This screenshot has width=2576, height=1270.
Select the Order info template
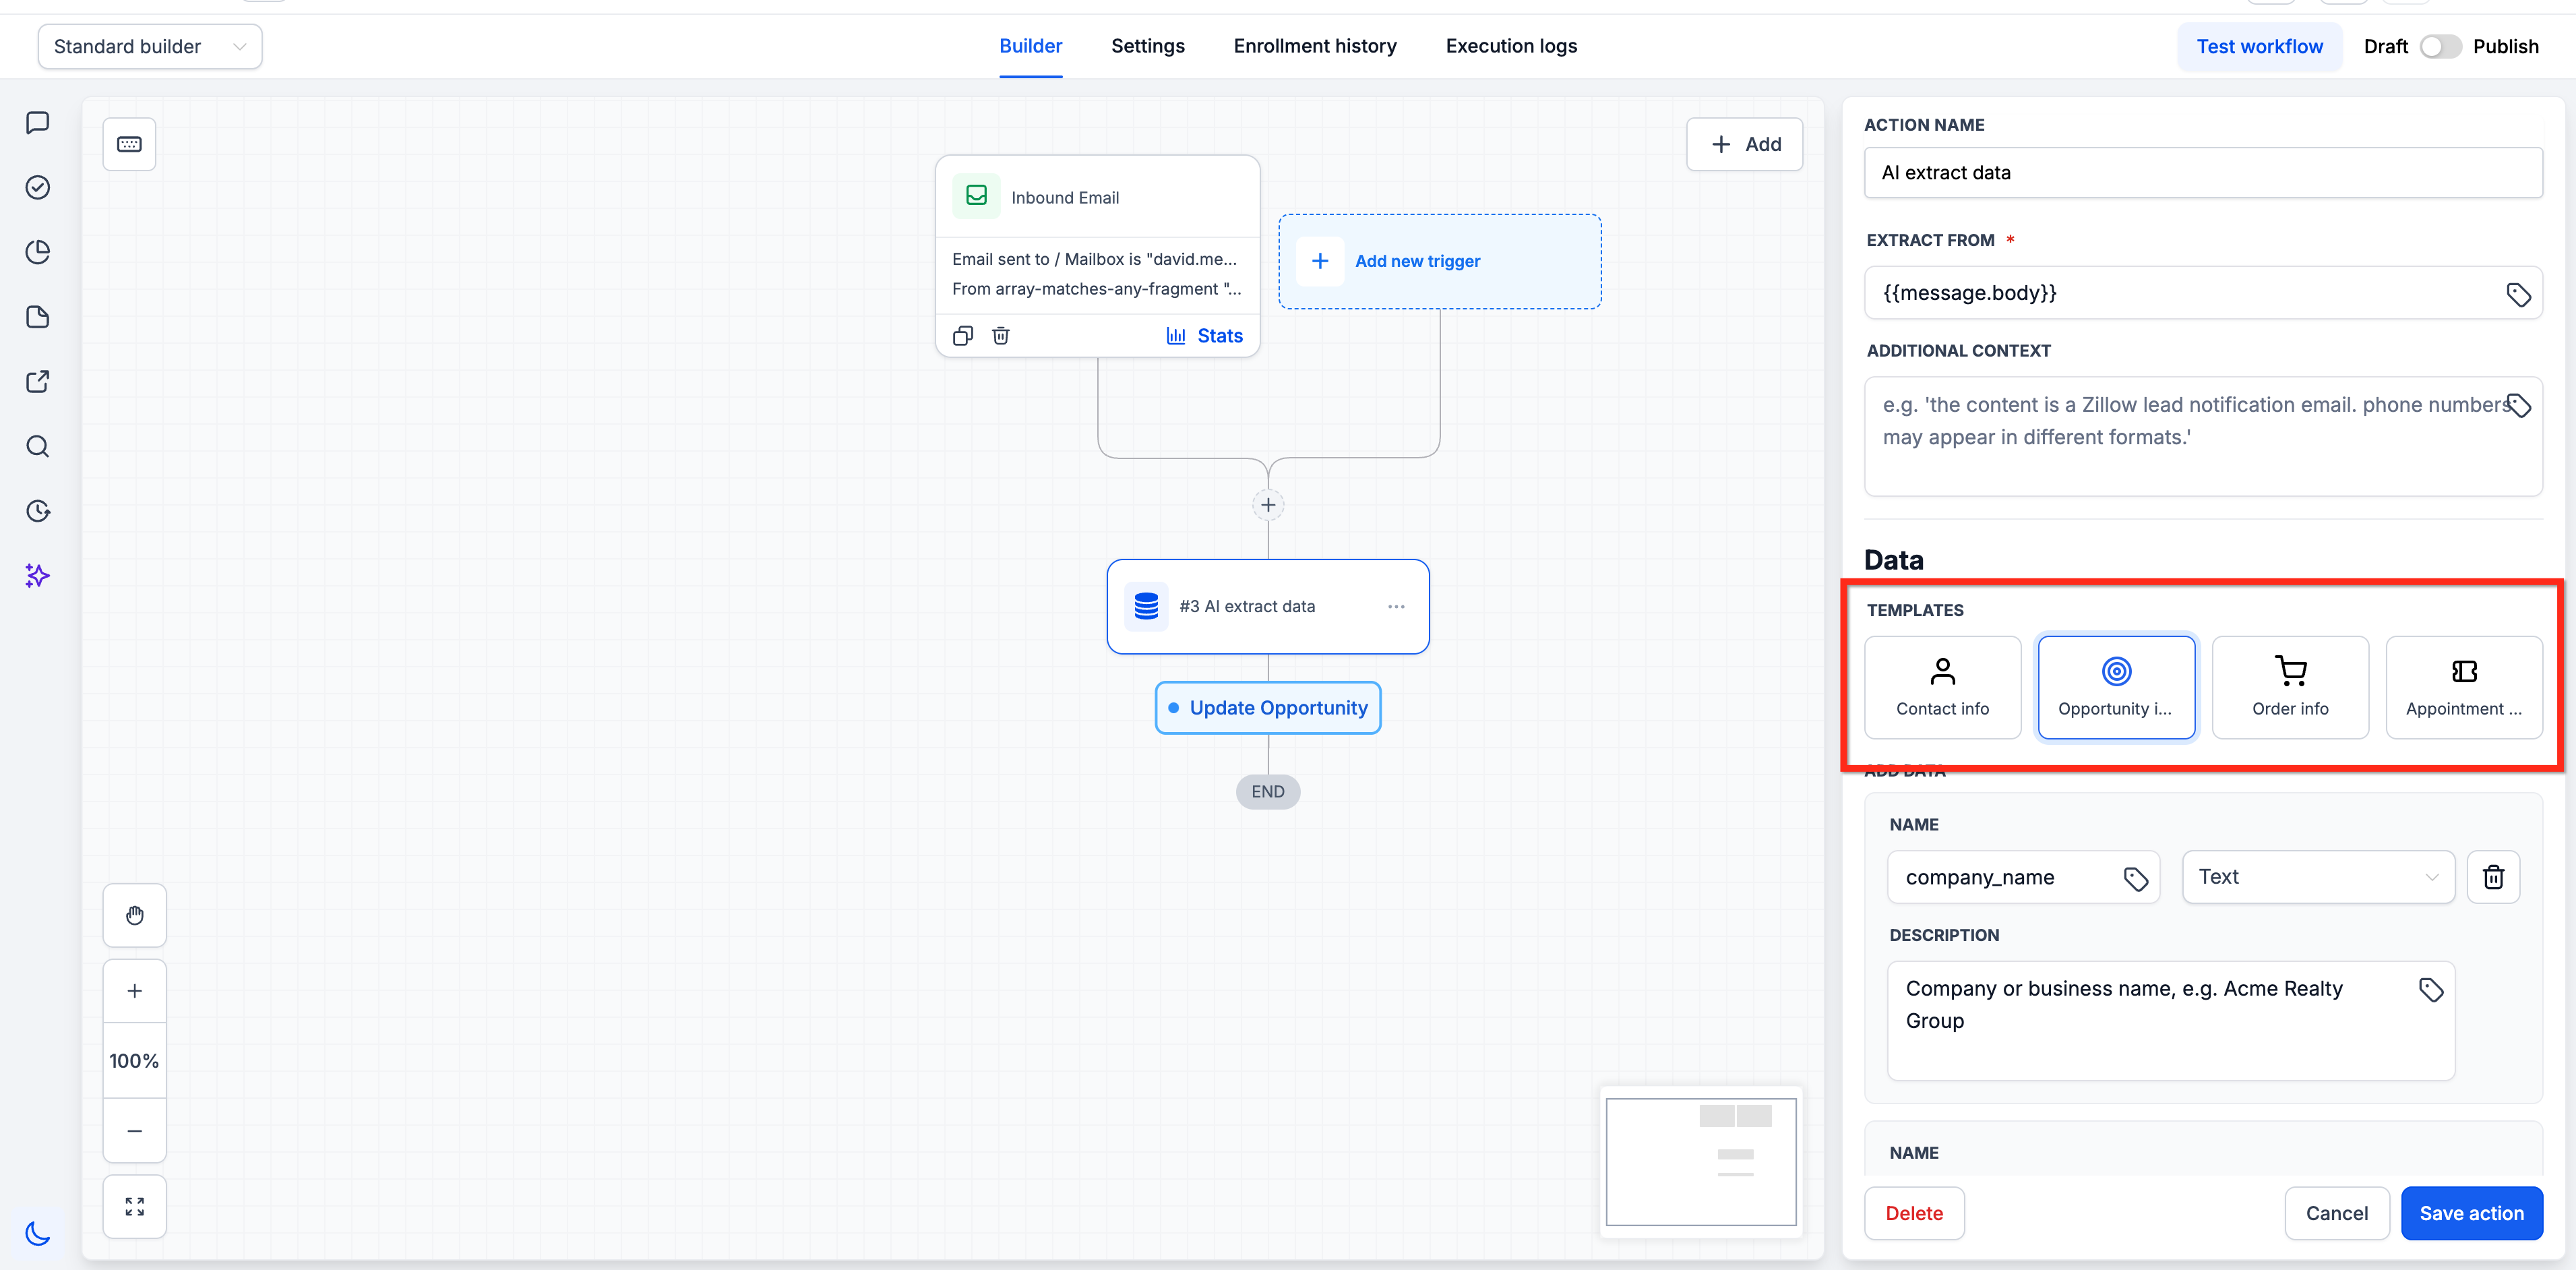pyautogui.click(x=2290, y=687)
